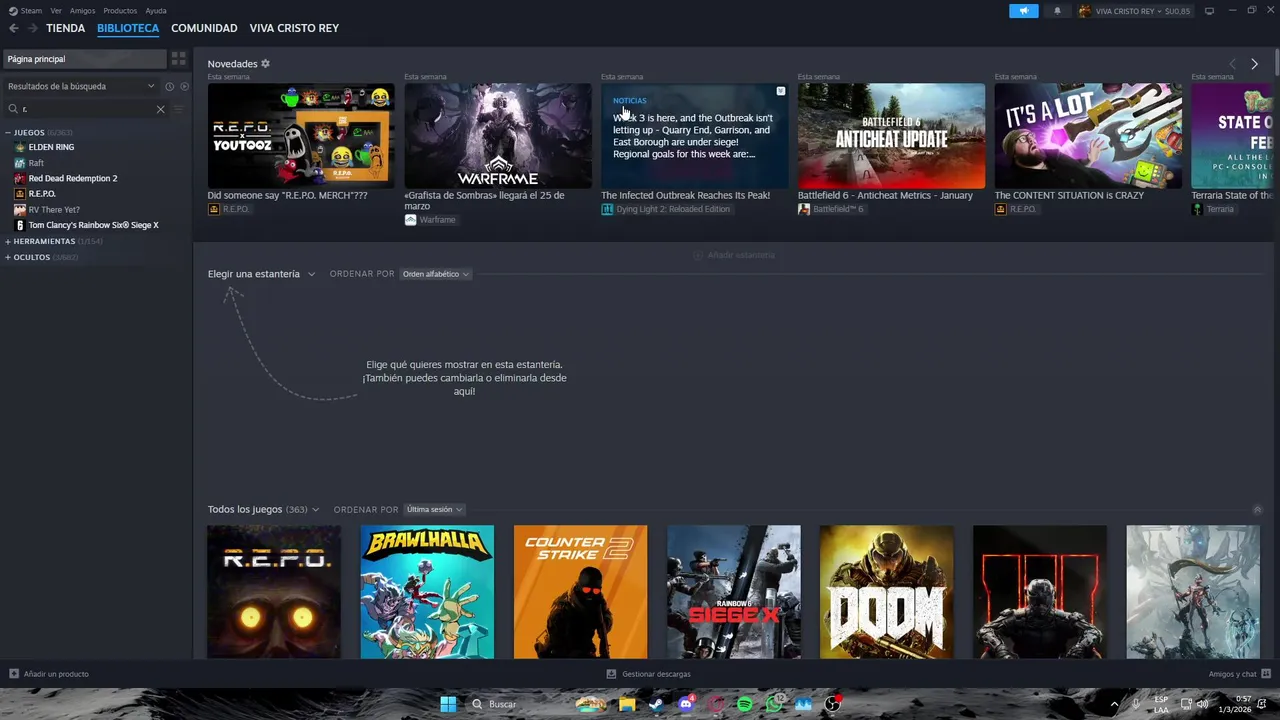
Task: Open WhatsApp from the taskbar
Action: [773, 704]
